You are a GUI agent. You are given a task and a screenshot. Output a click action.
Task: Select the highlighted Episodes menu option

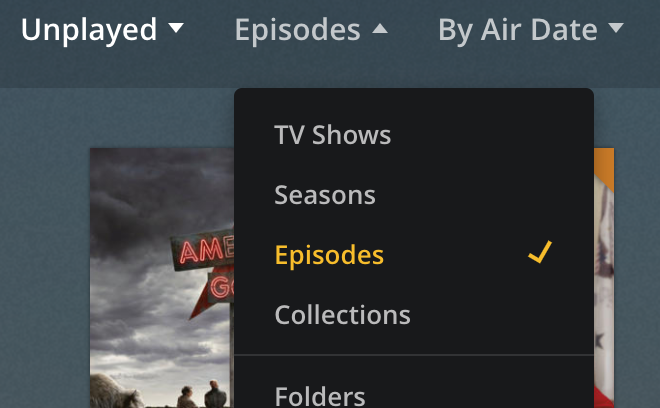(x=414, y=255)
